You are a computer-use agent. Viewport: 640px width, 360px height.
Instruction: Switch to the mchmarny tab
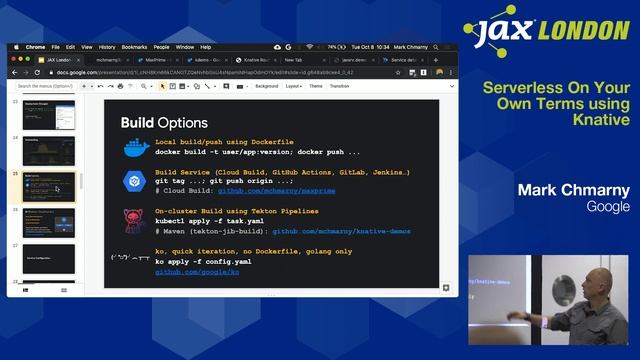(108, 60)
